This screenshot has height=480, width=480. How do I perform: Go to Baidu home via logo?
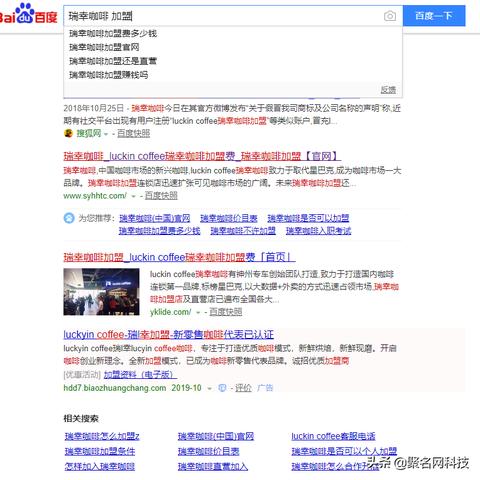pos(28,13)
